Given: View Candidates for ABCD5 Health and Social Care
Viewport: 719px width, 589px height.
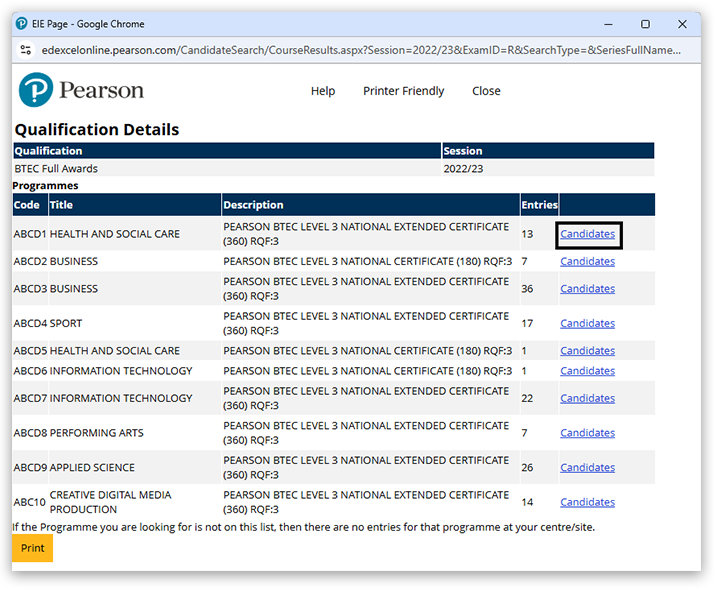Looking at the screenshot, I should pyautogui.click(x=587, y=351).
